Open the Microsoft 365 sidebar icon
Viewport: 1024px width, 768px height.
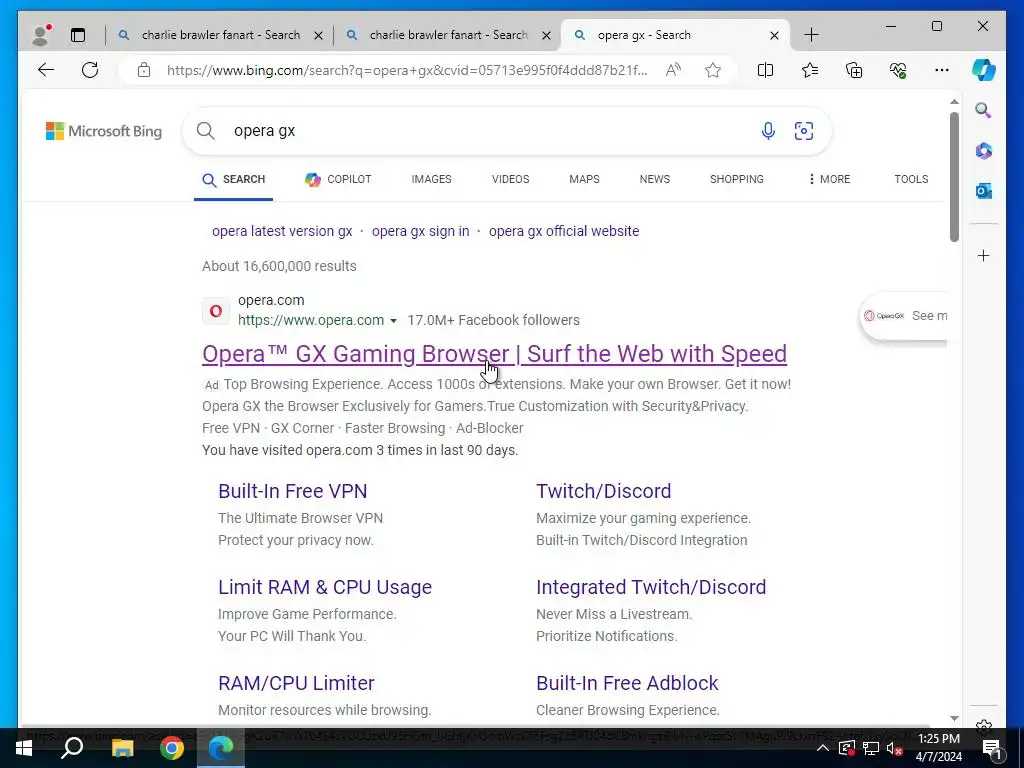click(x=984, y=151)
